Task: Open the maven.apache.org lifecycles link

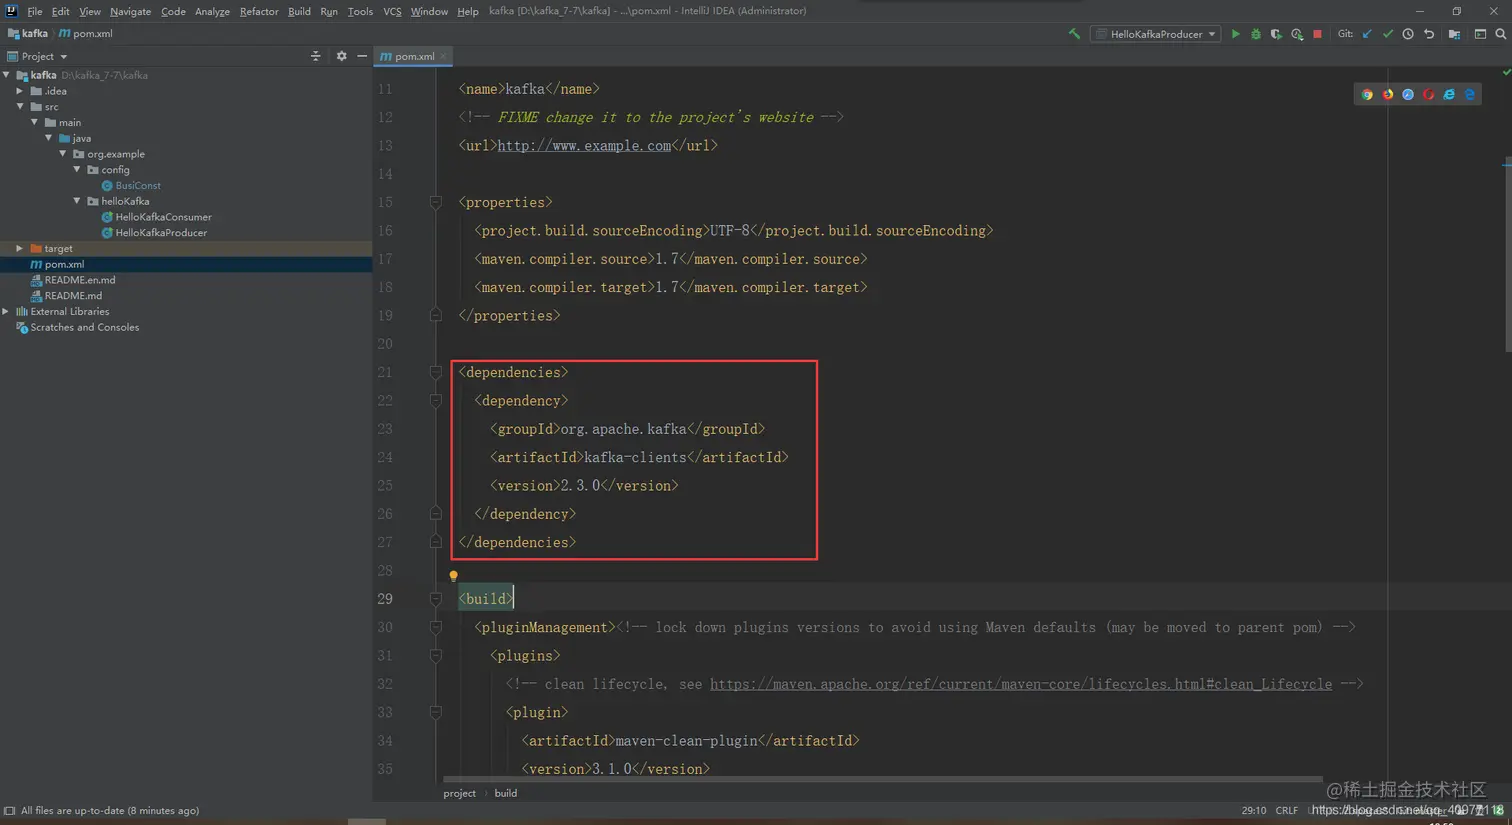Action: tap(1021, 684)
